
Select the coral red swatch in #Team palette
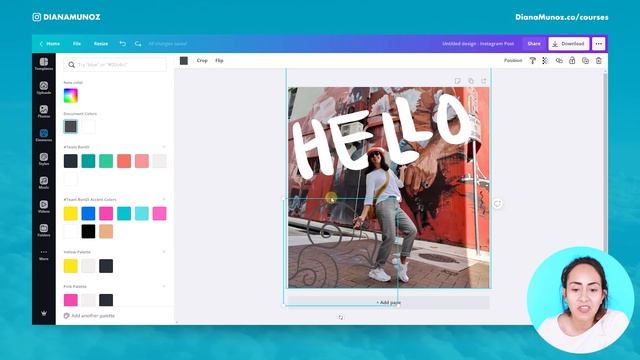click(x=124, y=161)
